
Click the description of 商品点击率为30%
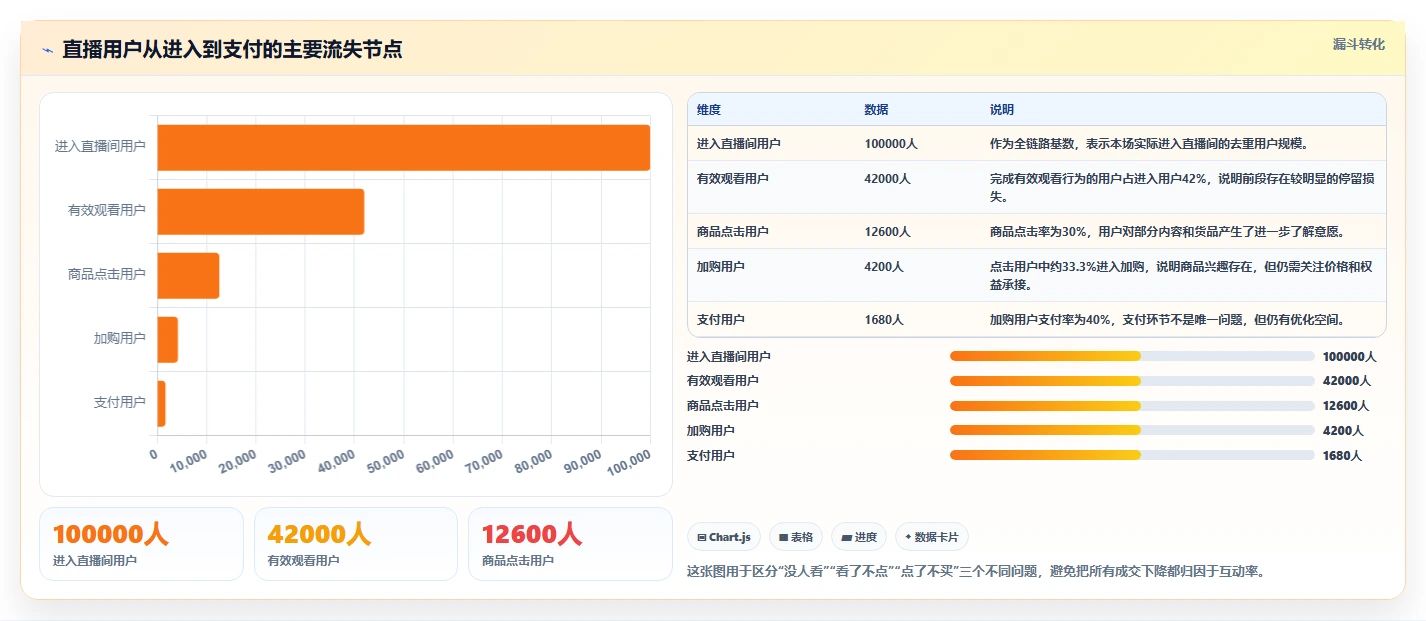[1167, 232]
